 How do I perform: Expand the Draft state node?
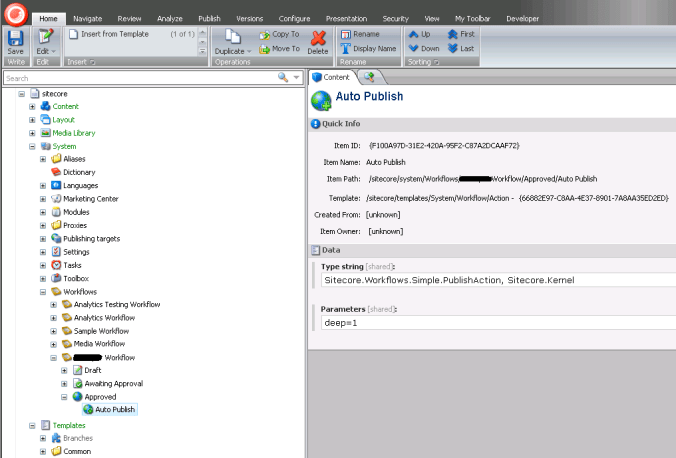coord(64,370)
